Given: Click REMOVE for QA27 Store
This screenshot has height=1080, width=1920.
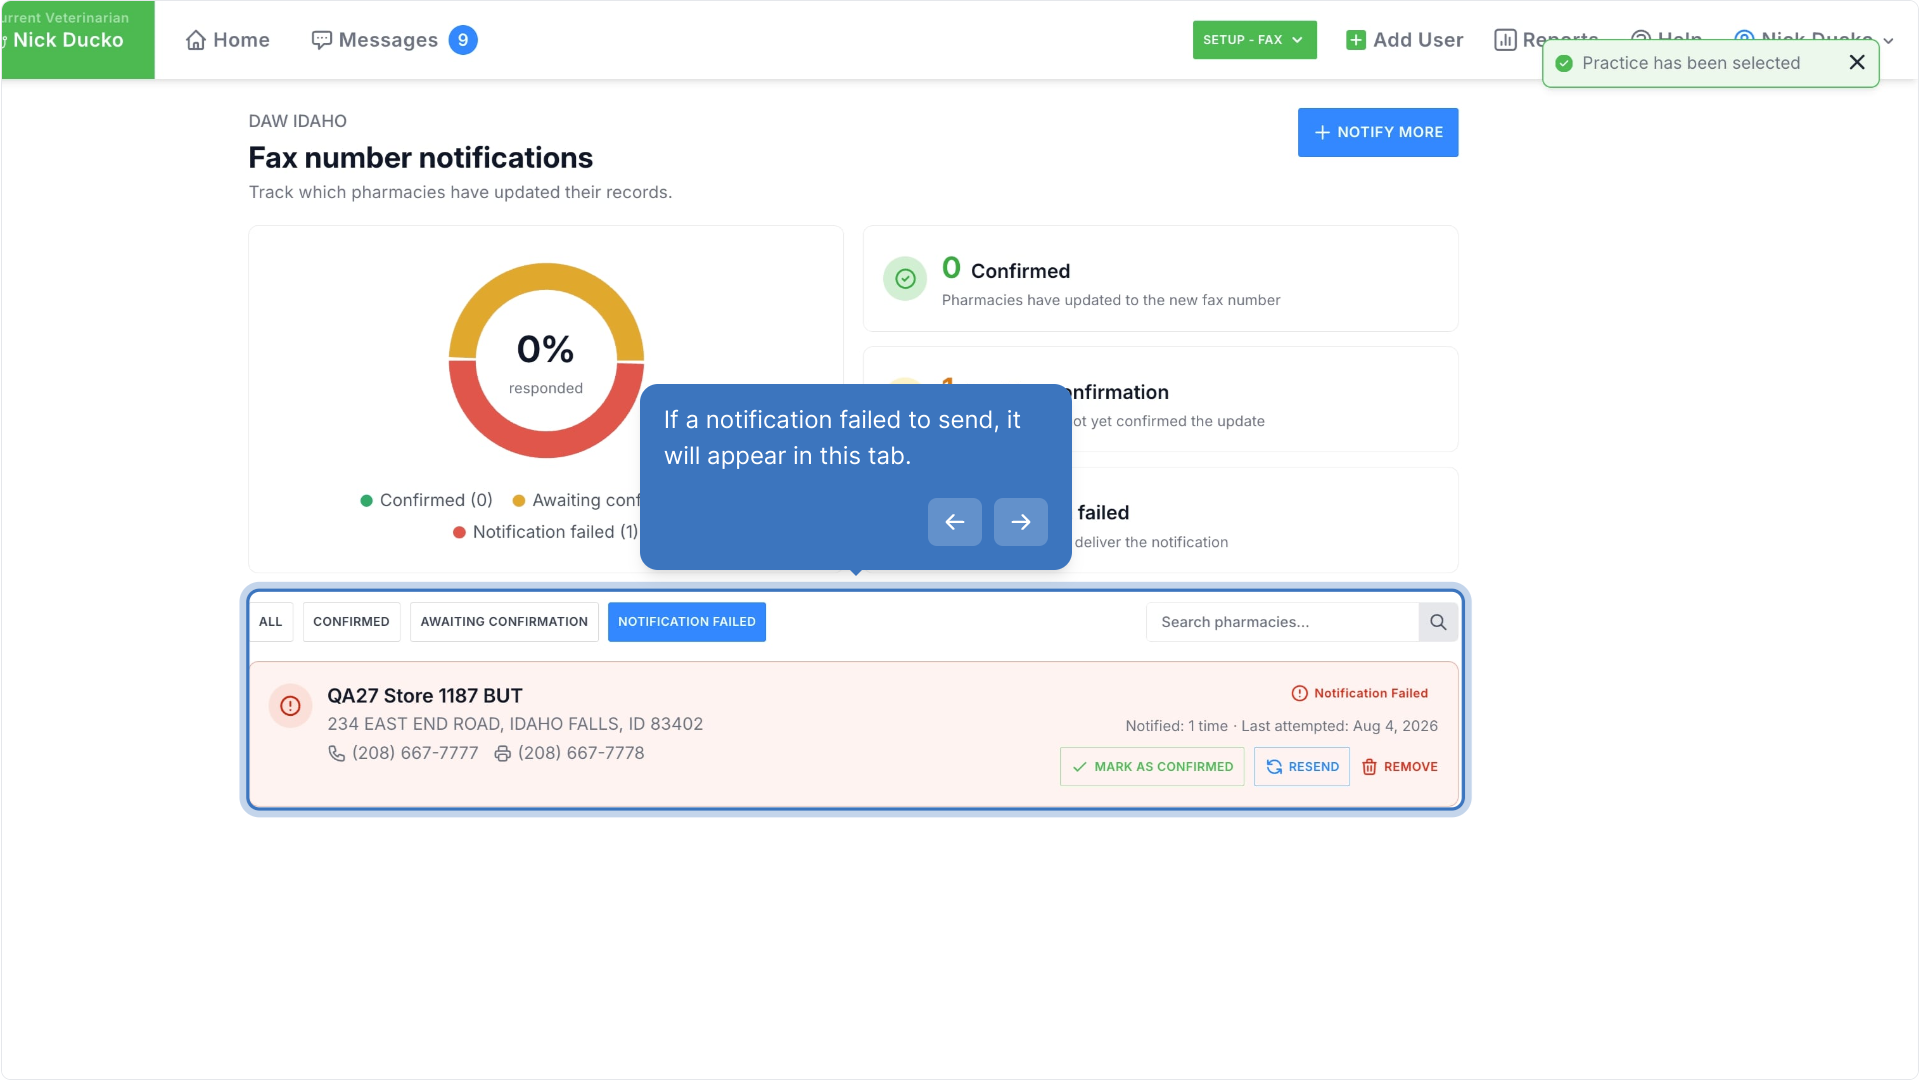Looking at the screenshot, I should tap(1399, 767).
